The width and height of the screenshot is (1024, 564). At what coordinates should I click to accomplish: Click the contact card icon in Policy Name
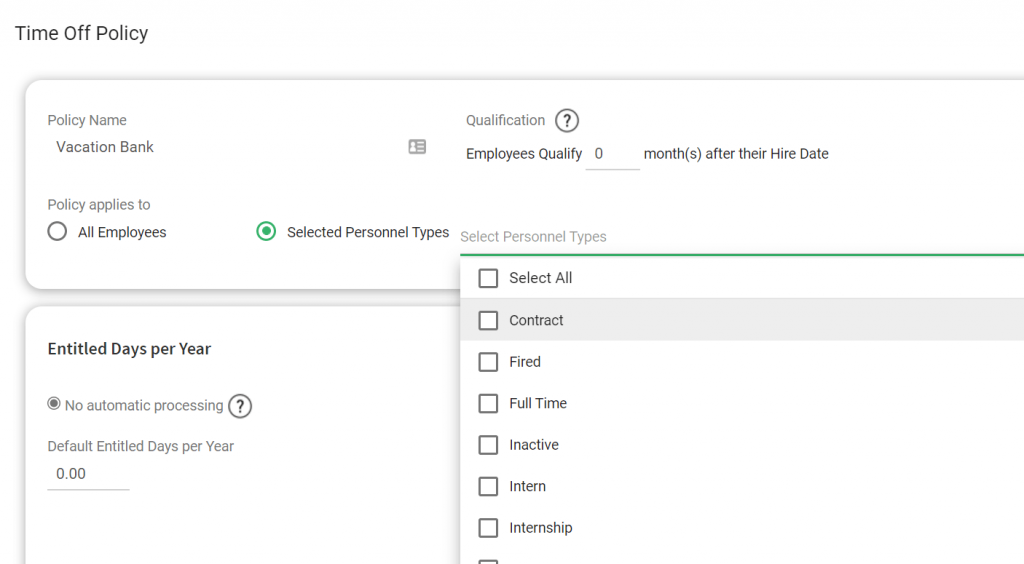[x=417, y=147]
